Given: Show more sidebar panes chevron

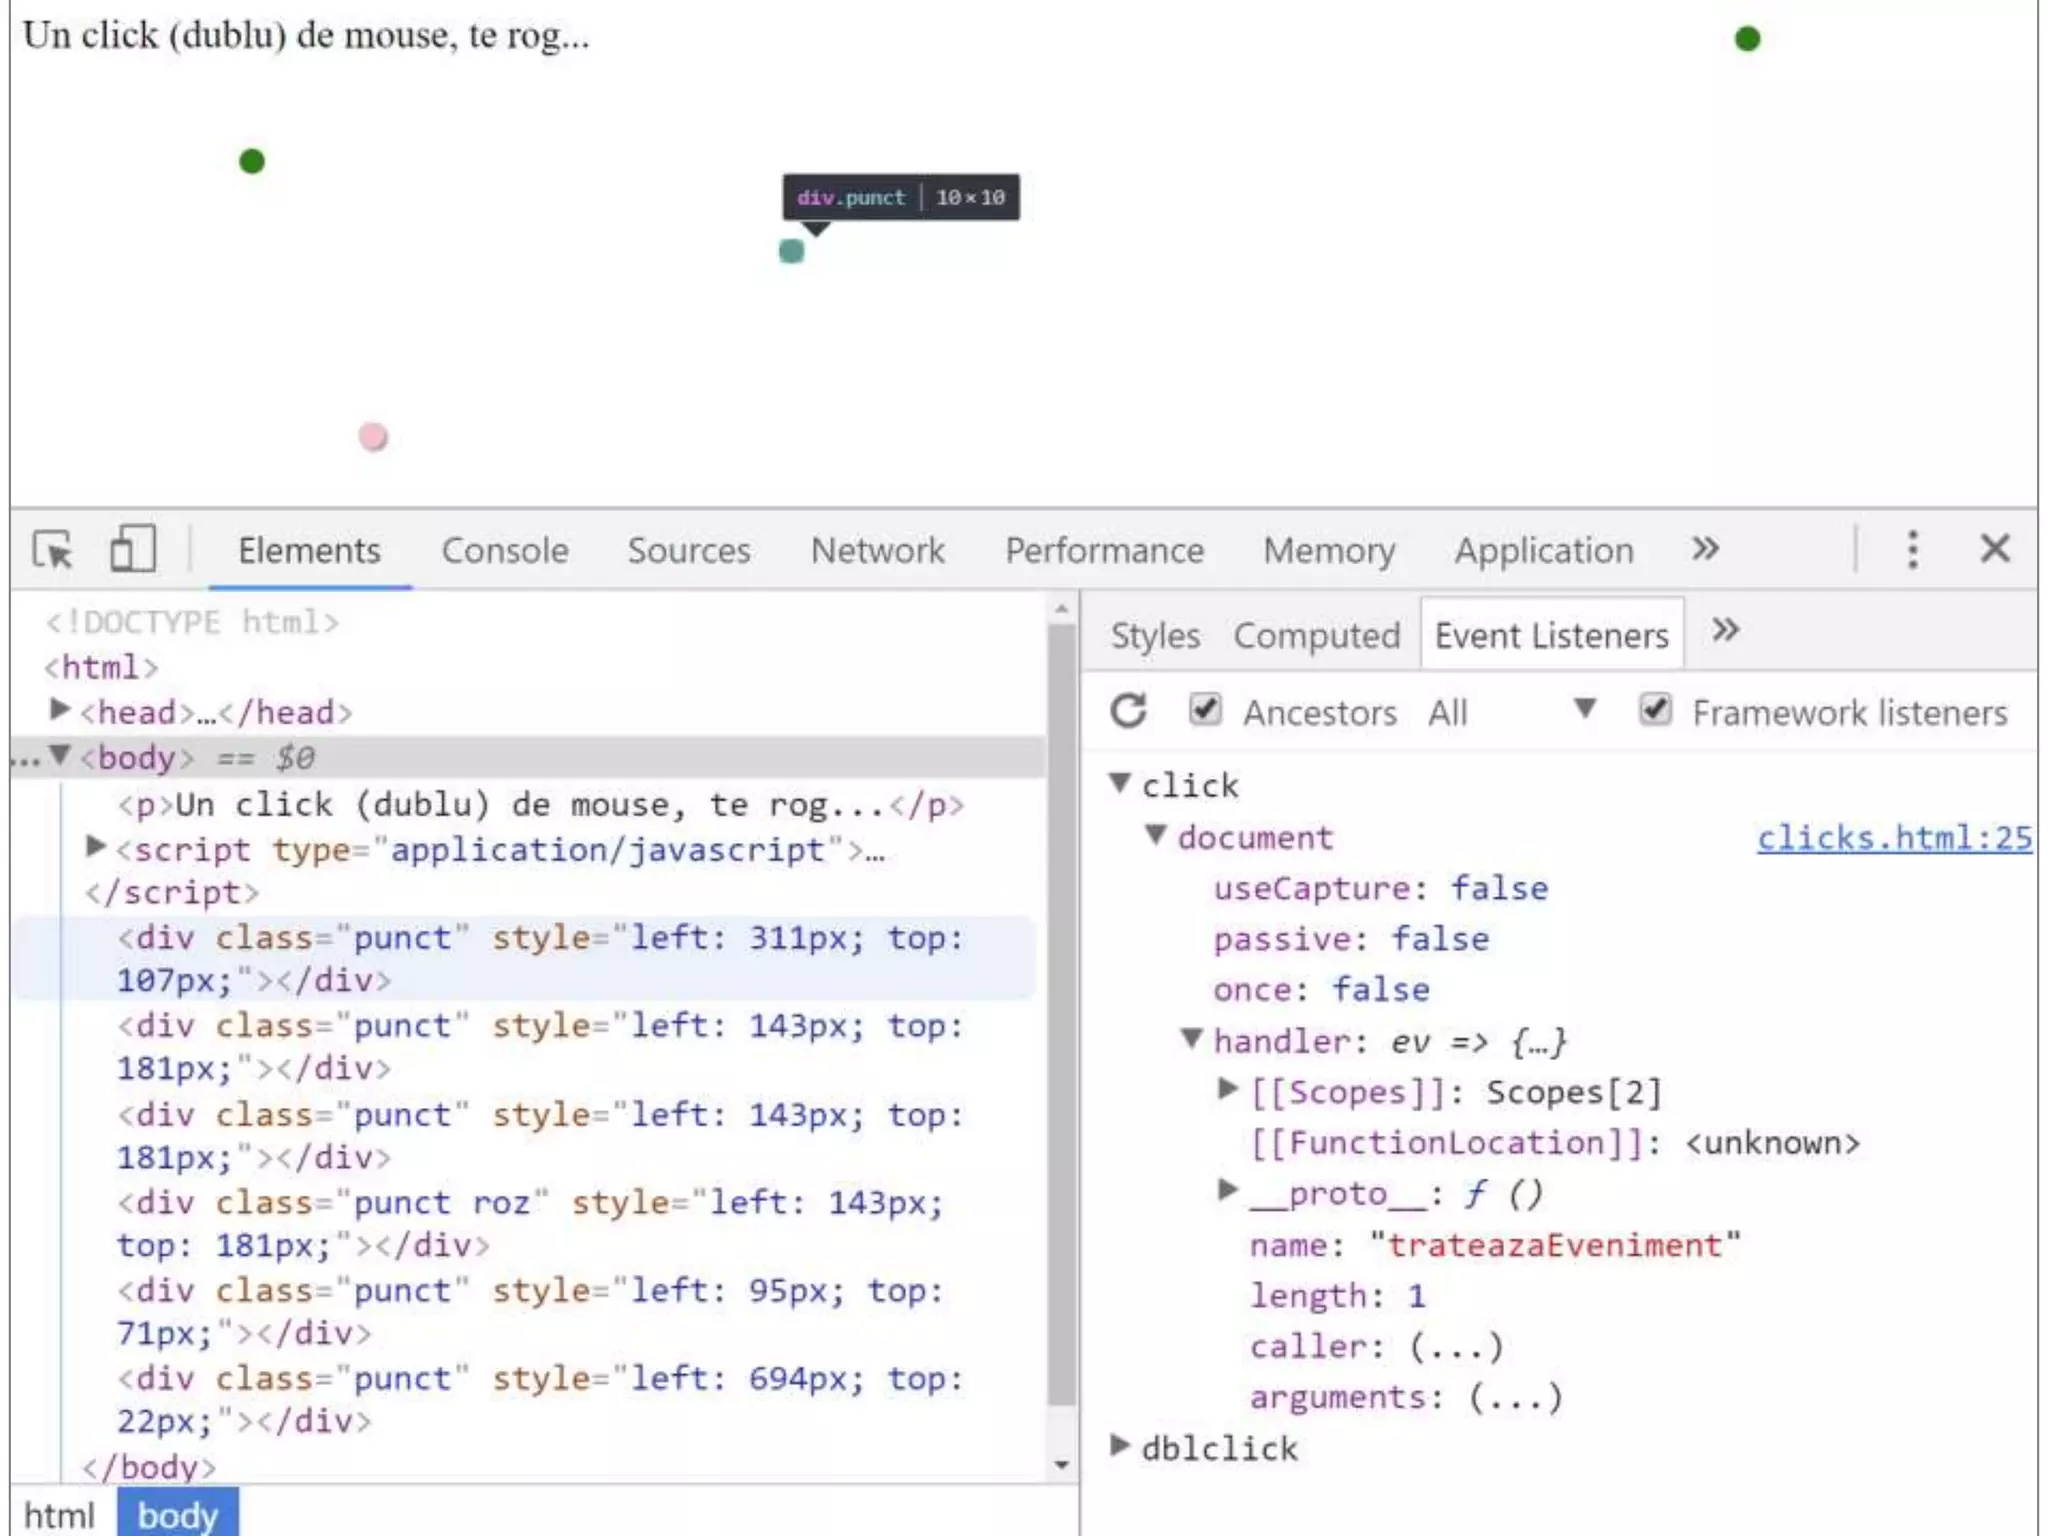Looking at the screenshot, I should tap(1725, 631).
